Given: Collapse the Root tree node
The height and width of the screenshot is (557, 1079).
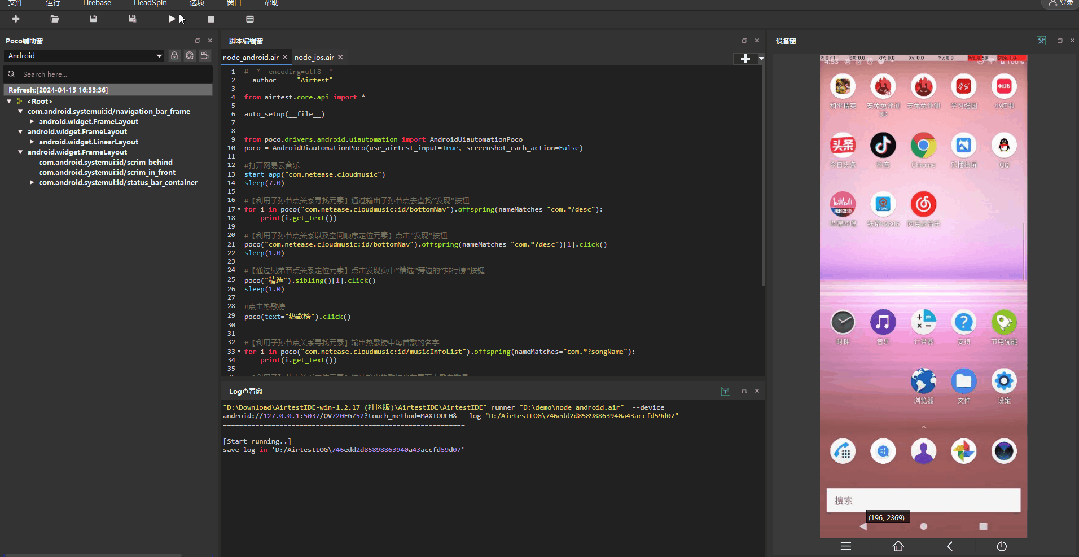Looking at the screenshot, I should [x=9, y=101].
